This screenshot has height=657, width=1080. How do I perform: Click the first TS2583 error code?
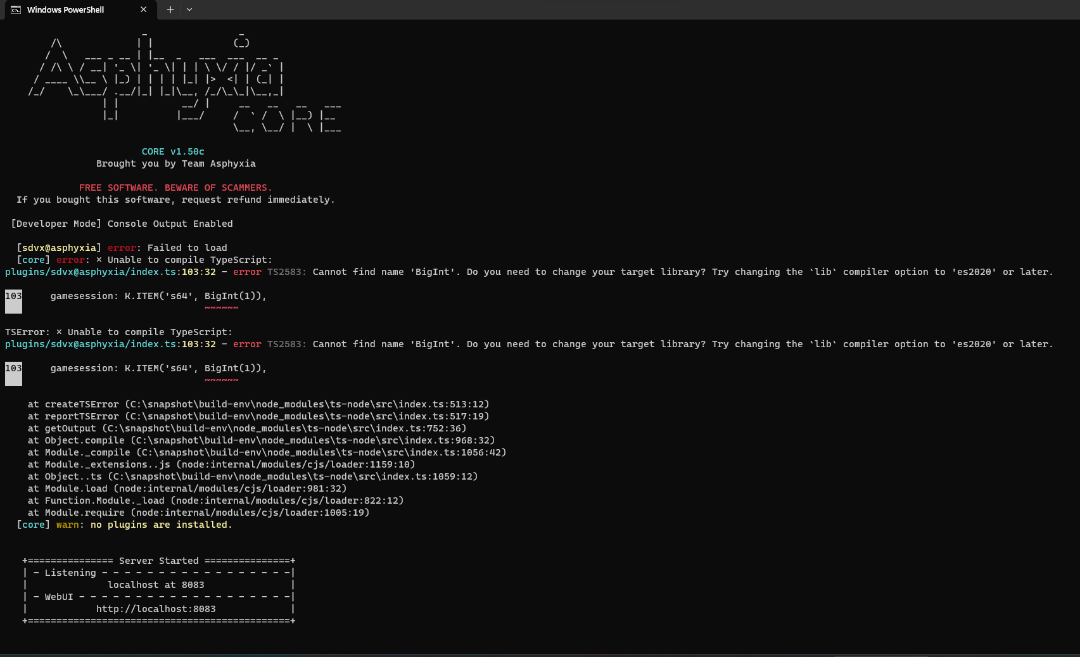[287, 272]
